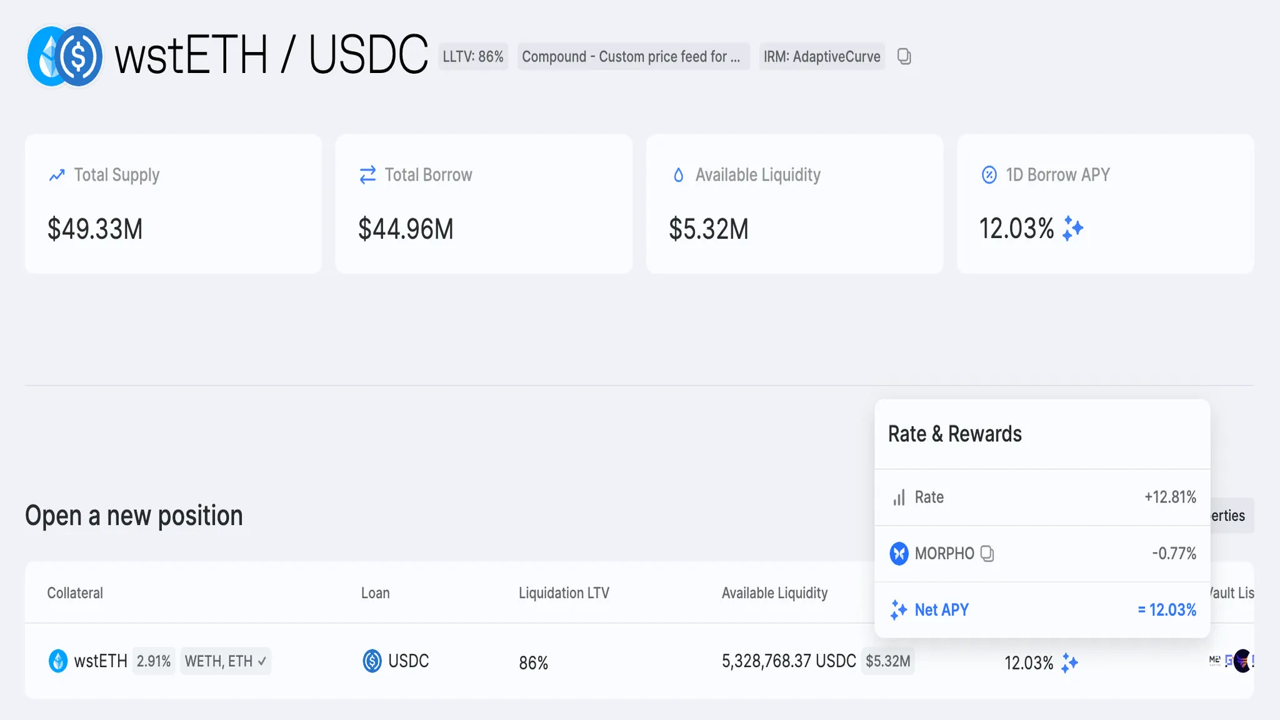Click the Net APY sparkle icon
The width and height of the screenshot is (1280, 720).
click(899, 610)
